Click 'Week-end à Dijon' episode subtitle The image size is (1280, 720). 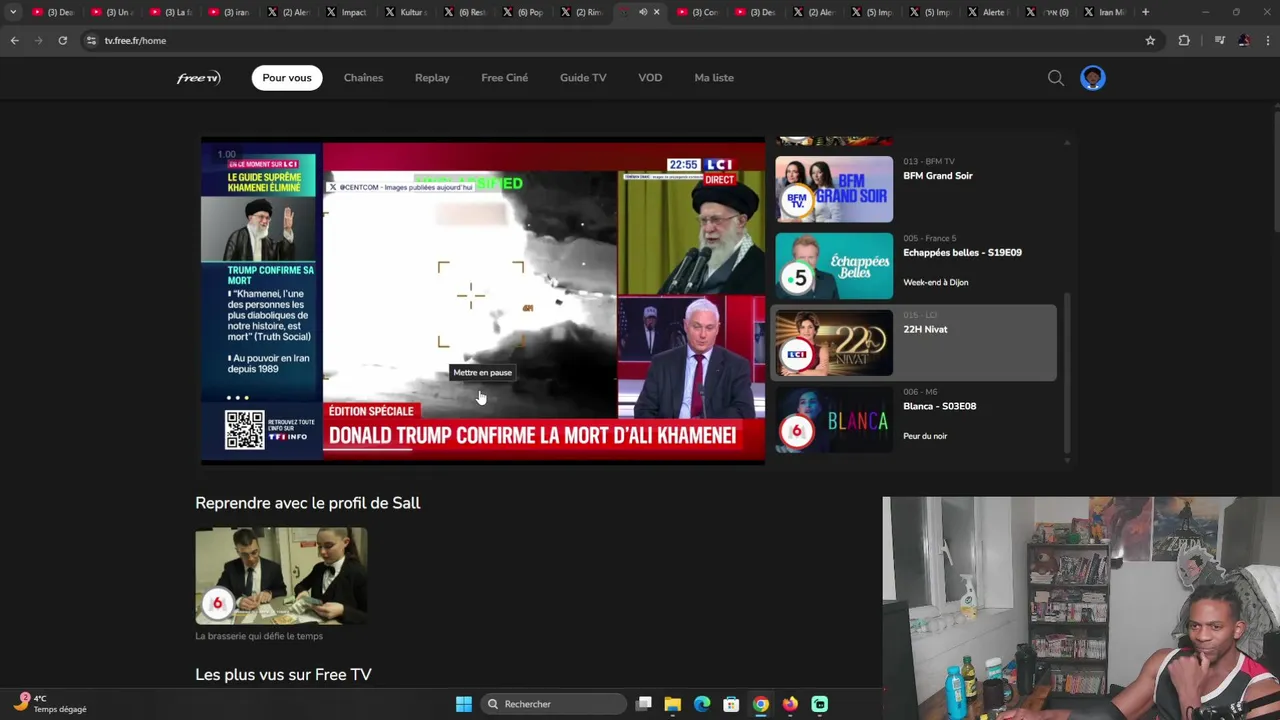935,282
